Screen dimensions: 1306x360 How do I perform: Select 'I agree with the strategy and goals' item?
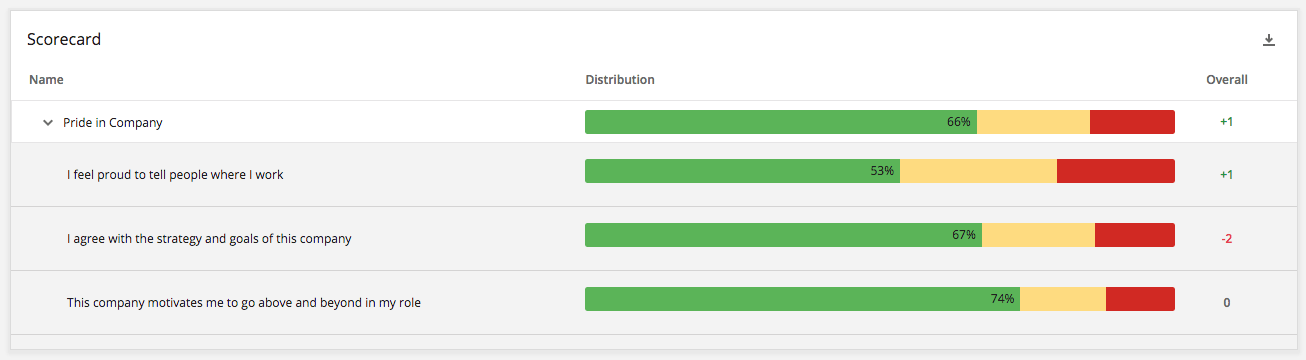pos(209,239)
